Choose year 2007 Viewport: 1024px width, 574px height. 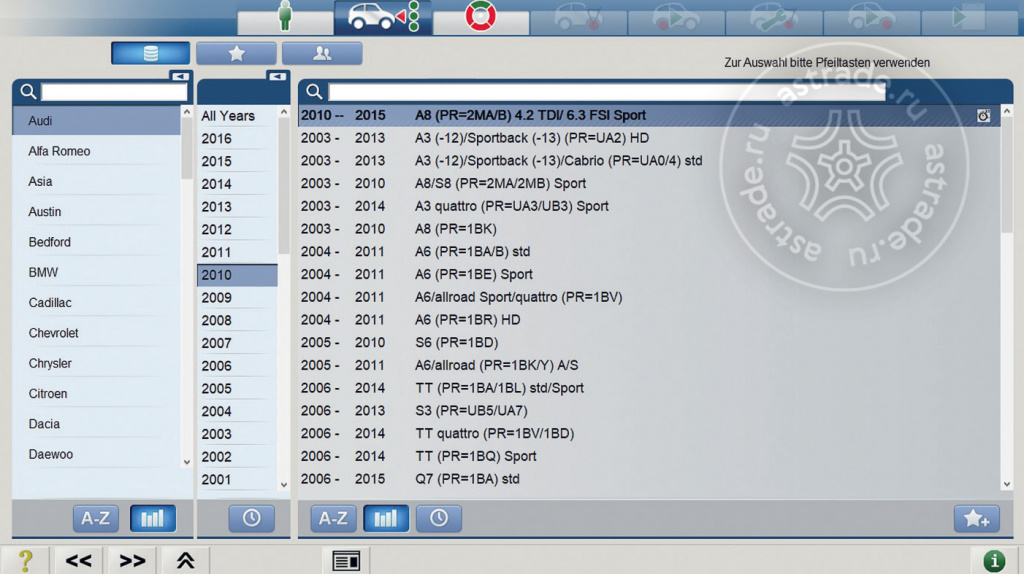(237, 343)
